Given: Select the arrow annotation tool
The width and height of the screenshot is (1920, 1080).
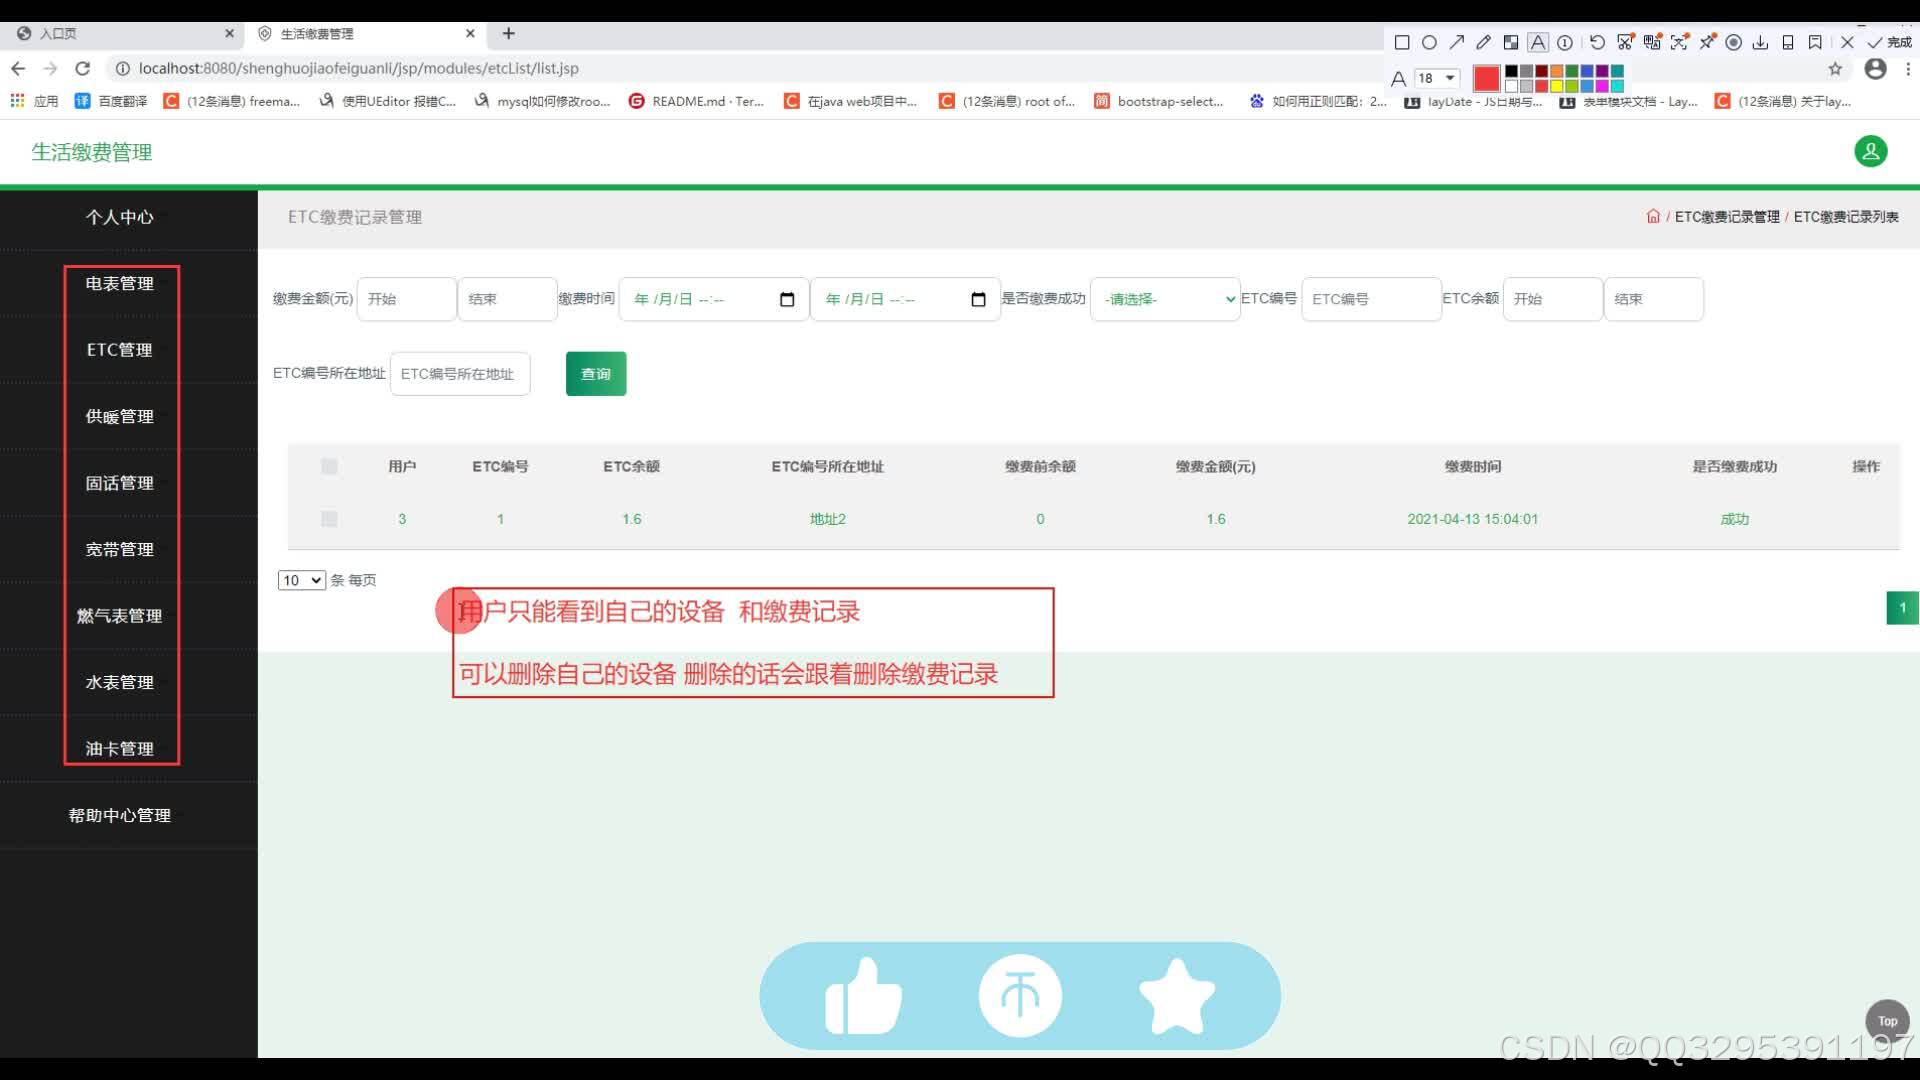Looking at the screenshot, I should [1456, 42].
